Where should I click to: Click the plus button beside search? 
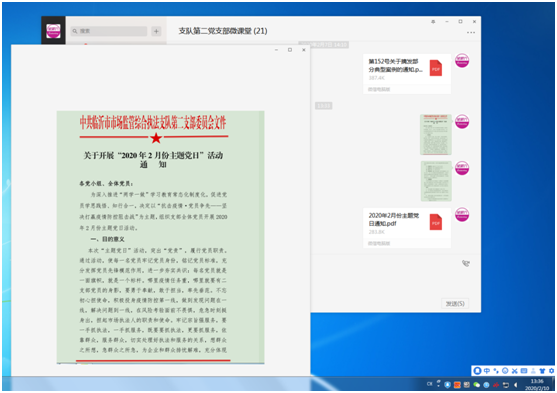[x=156, y=31]
